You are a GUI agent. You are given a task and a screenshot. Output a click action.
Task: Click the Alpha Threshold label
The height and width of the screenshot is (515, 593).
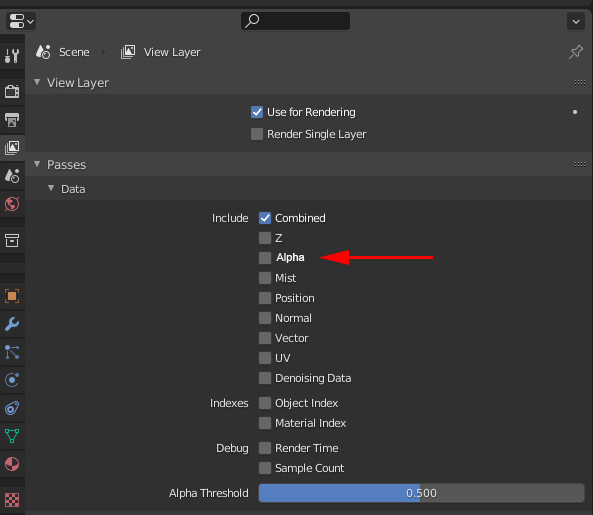point(209,493)
